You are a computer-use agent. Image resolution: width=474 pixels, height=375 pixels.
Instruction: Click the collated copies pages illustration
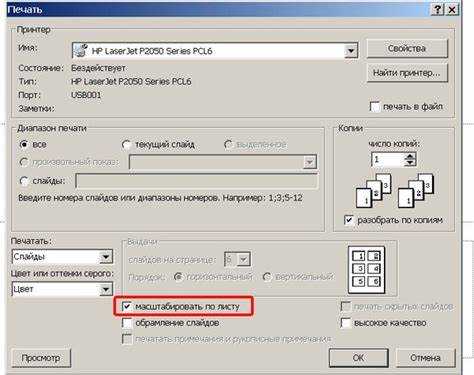point(373,190)
